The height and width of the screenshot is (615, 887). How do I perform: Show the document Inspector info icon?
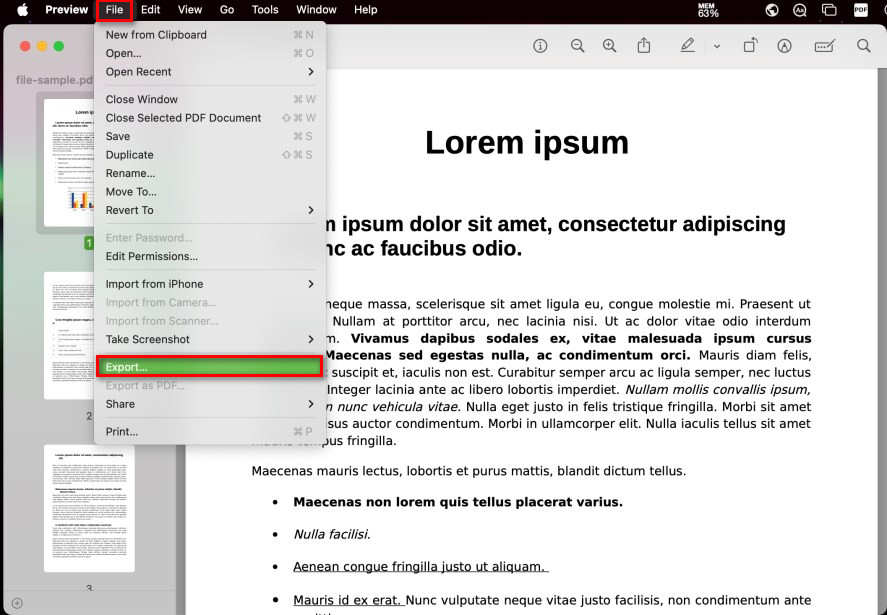coord(540,46)
